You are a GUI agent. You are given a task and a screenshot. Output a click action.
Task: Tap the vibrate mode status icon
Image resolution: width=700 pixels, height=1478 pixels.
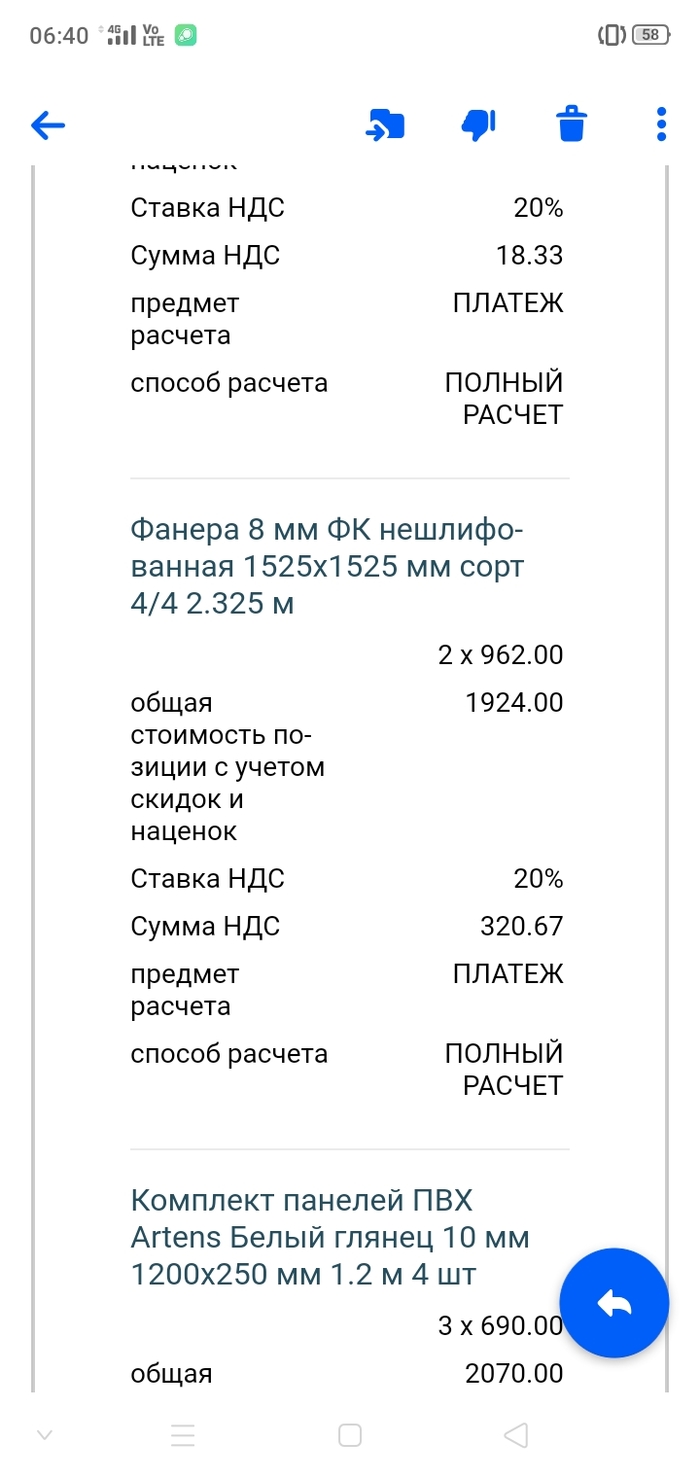pyautogui.click(x=610, y=35)
